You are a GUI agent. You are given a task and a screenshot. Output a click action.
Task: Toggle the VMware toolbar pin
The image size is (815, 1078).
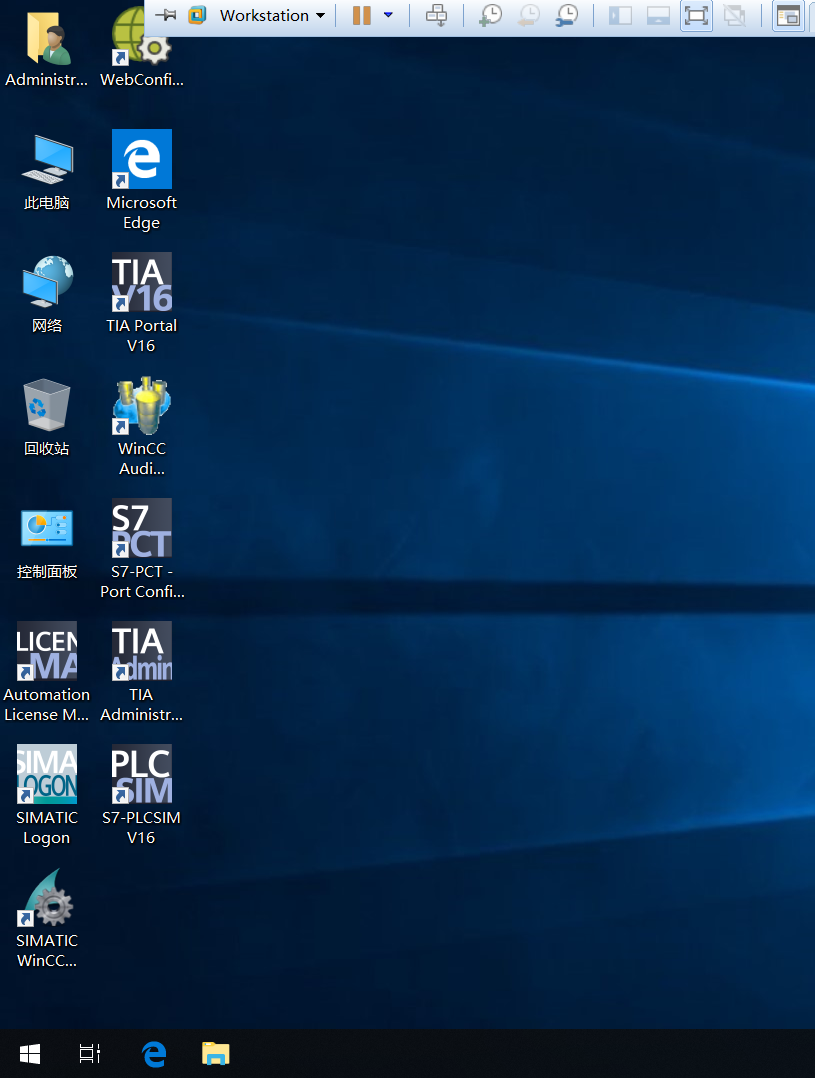point(167,15)
